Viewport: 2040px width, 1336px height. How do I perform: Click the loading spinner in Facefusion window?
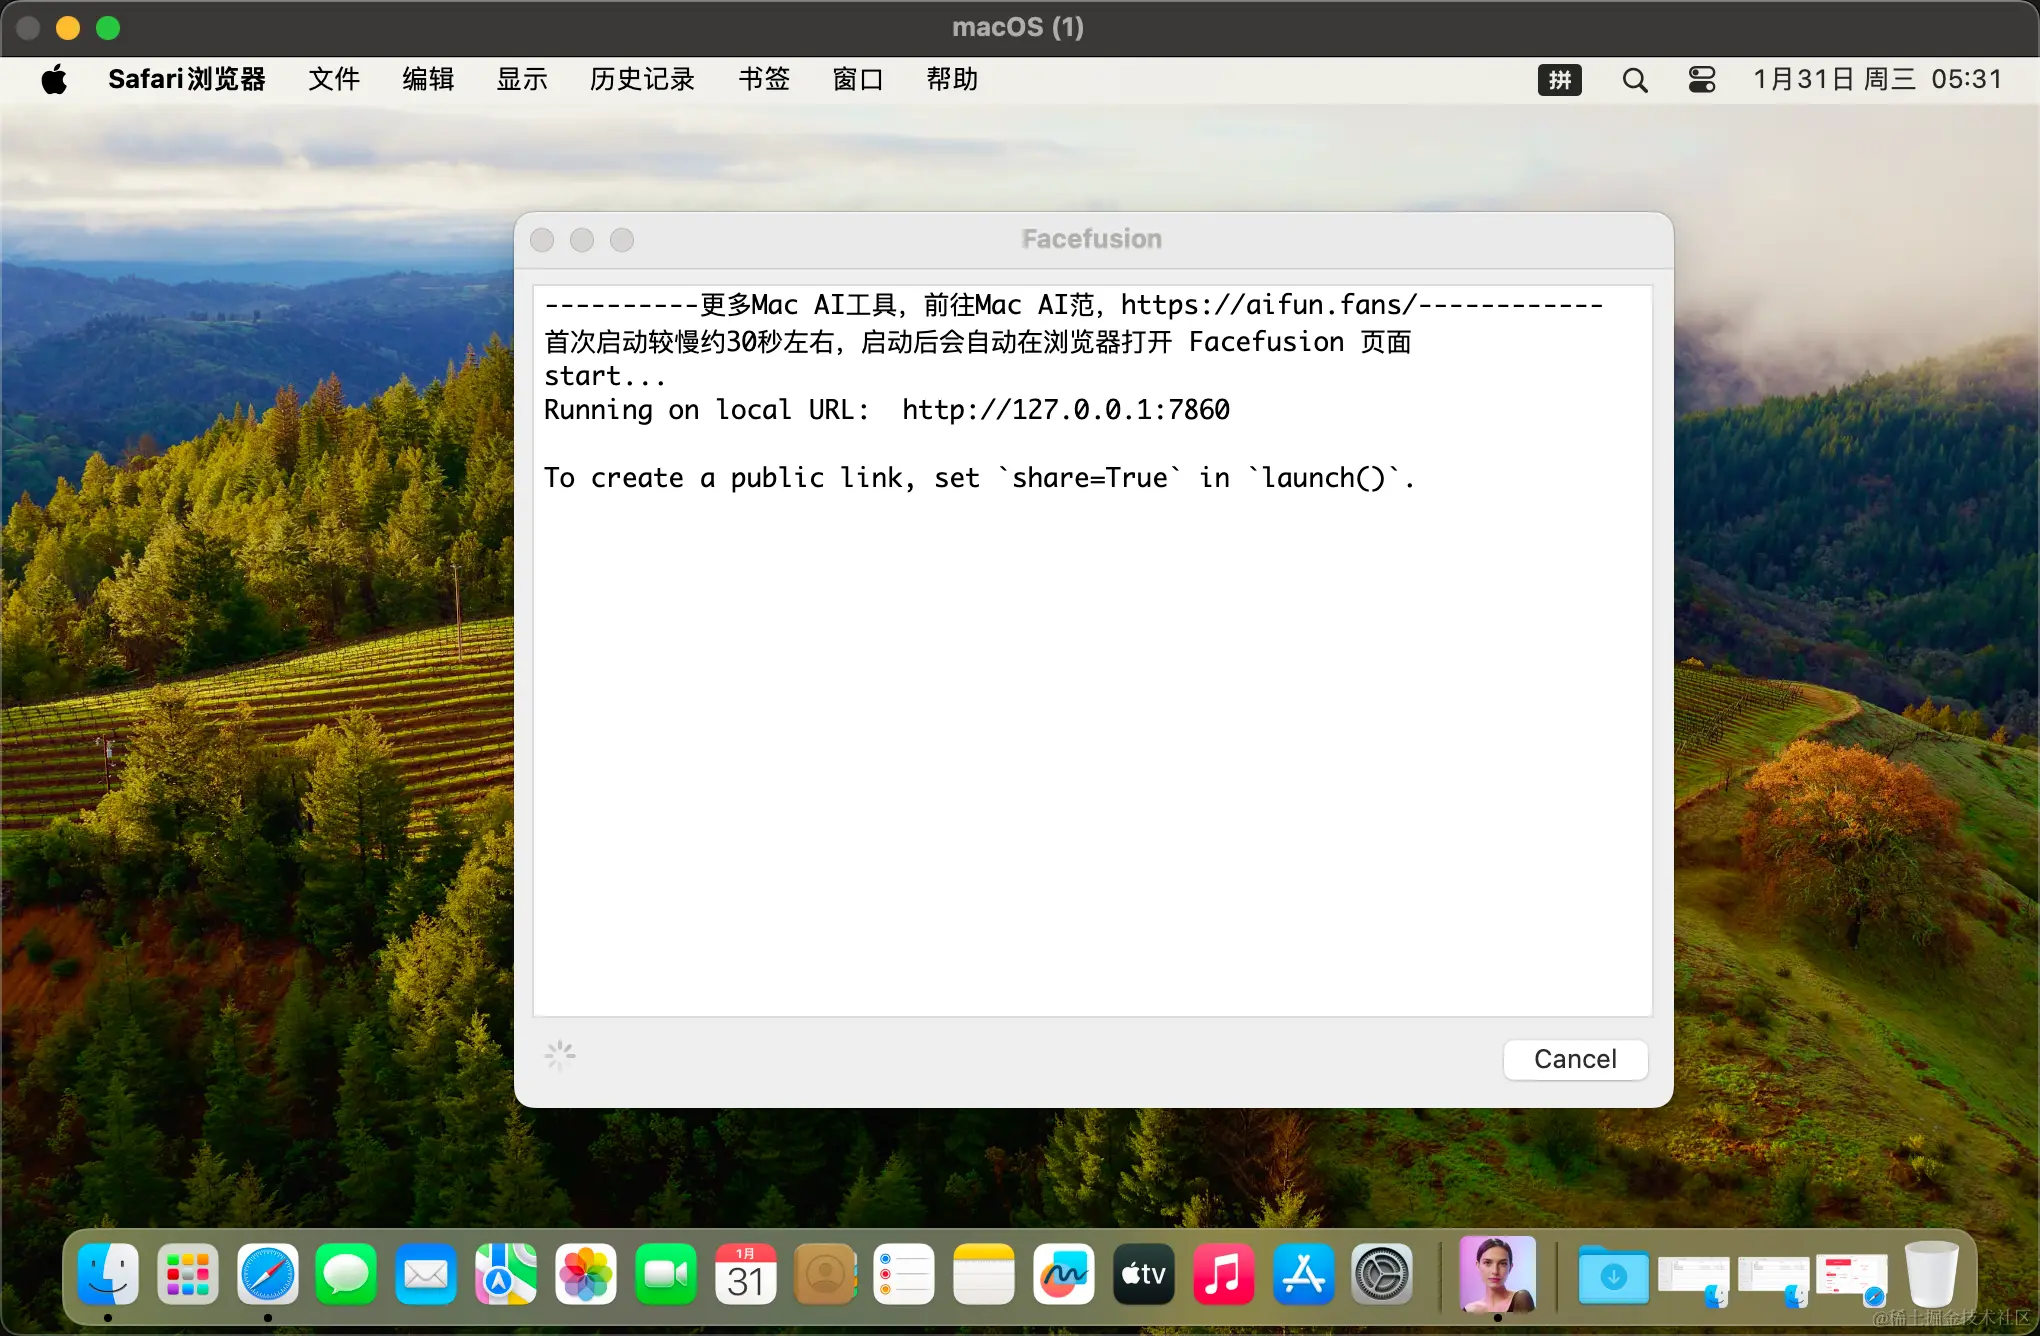tap(560, 1055)
